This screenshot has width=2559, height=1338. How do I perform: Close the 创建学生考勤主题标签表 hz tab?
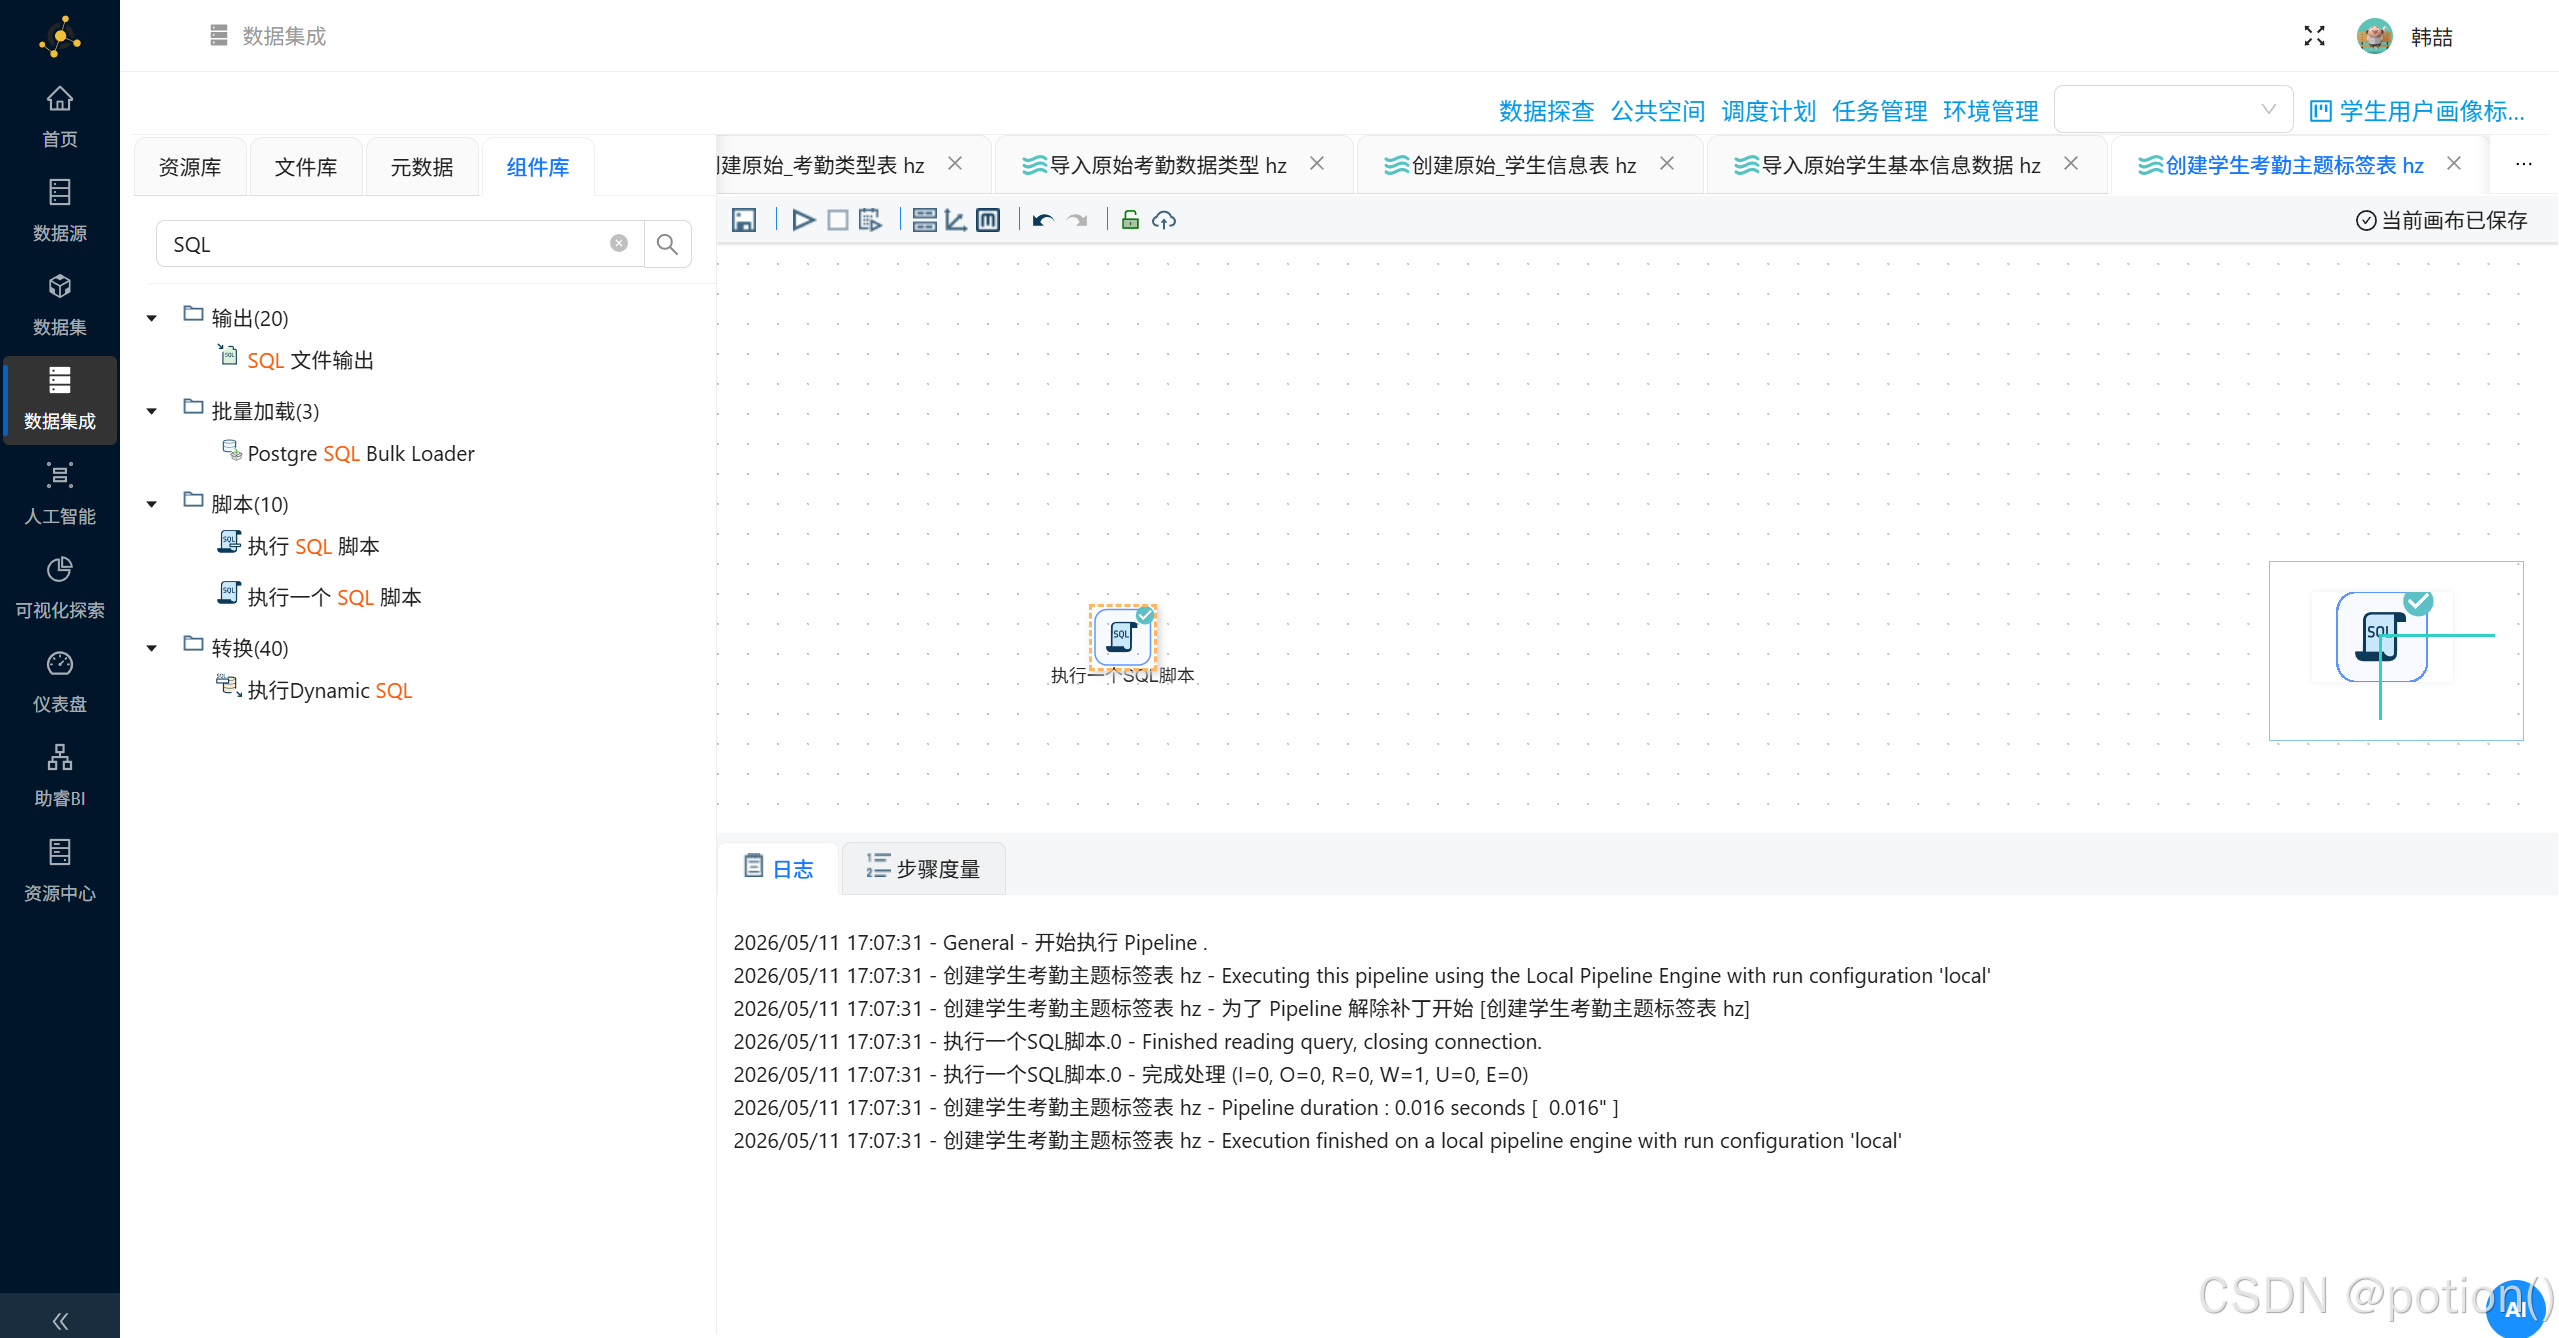click(2454, 164)
